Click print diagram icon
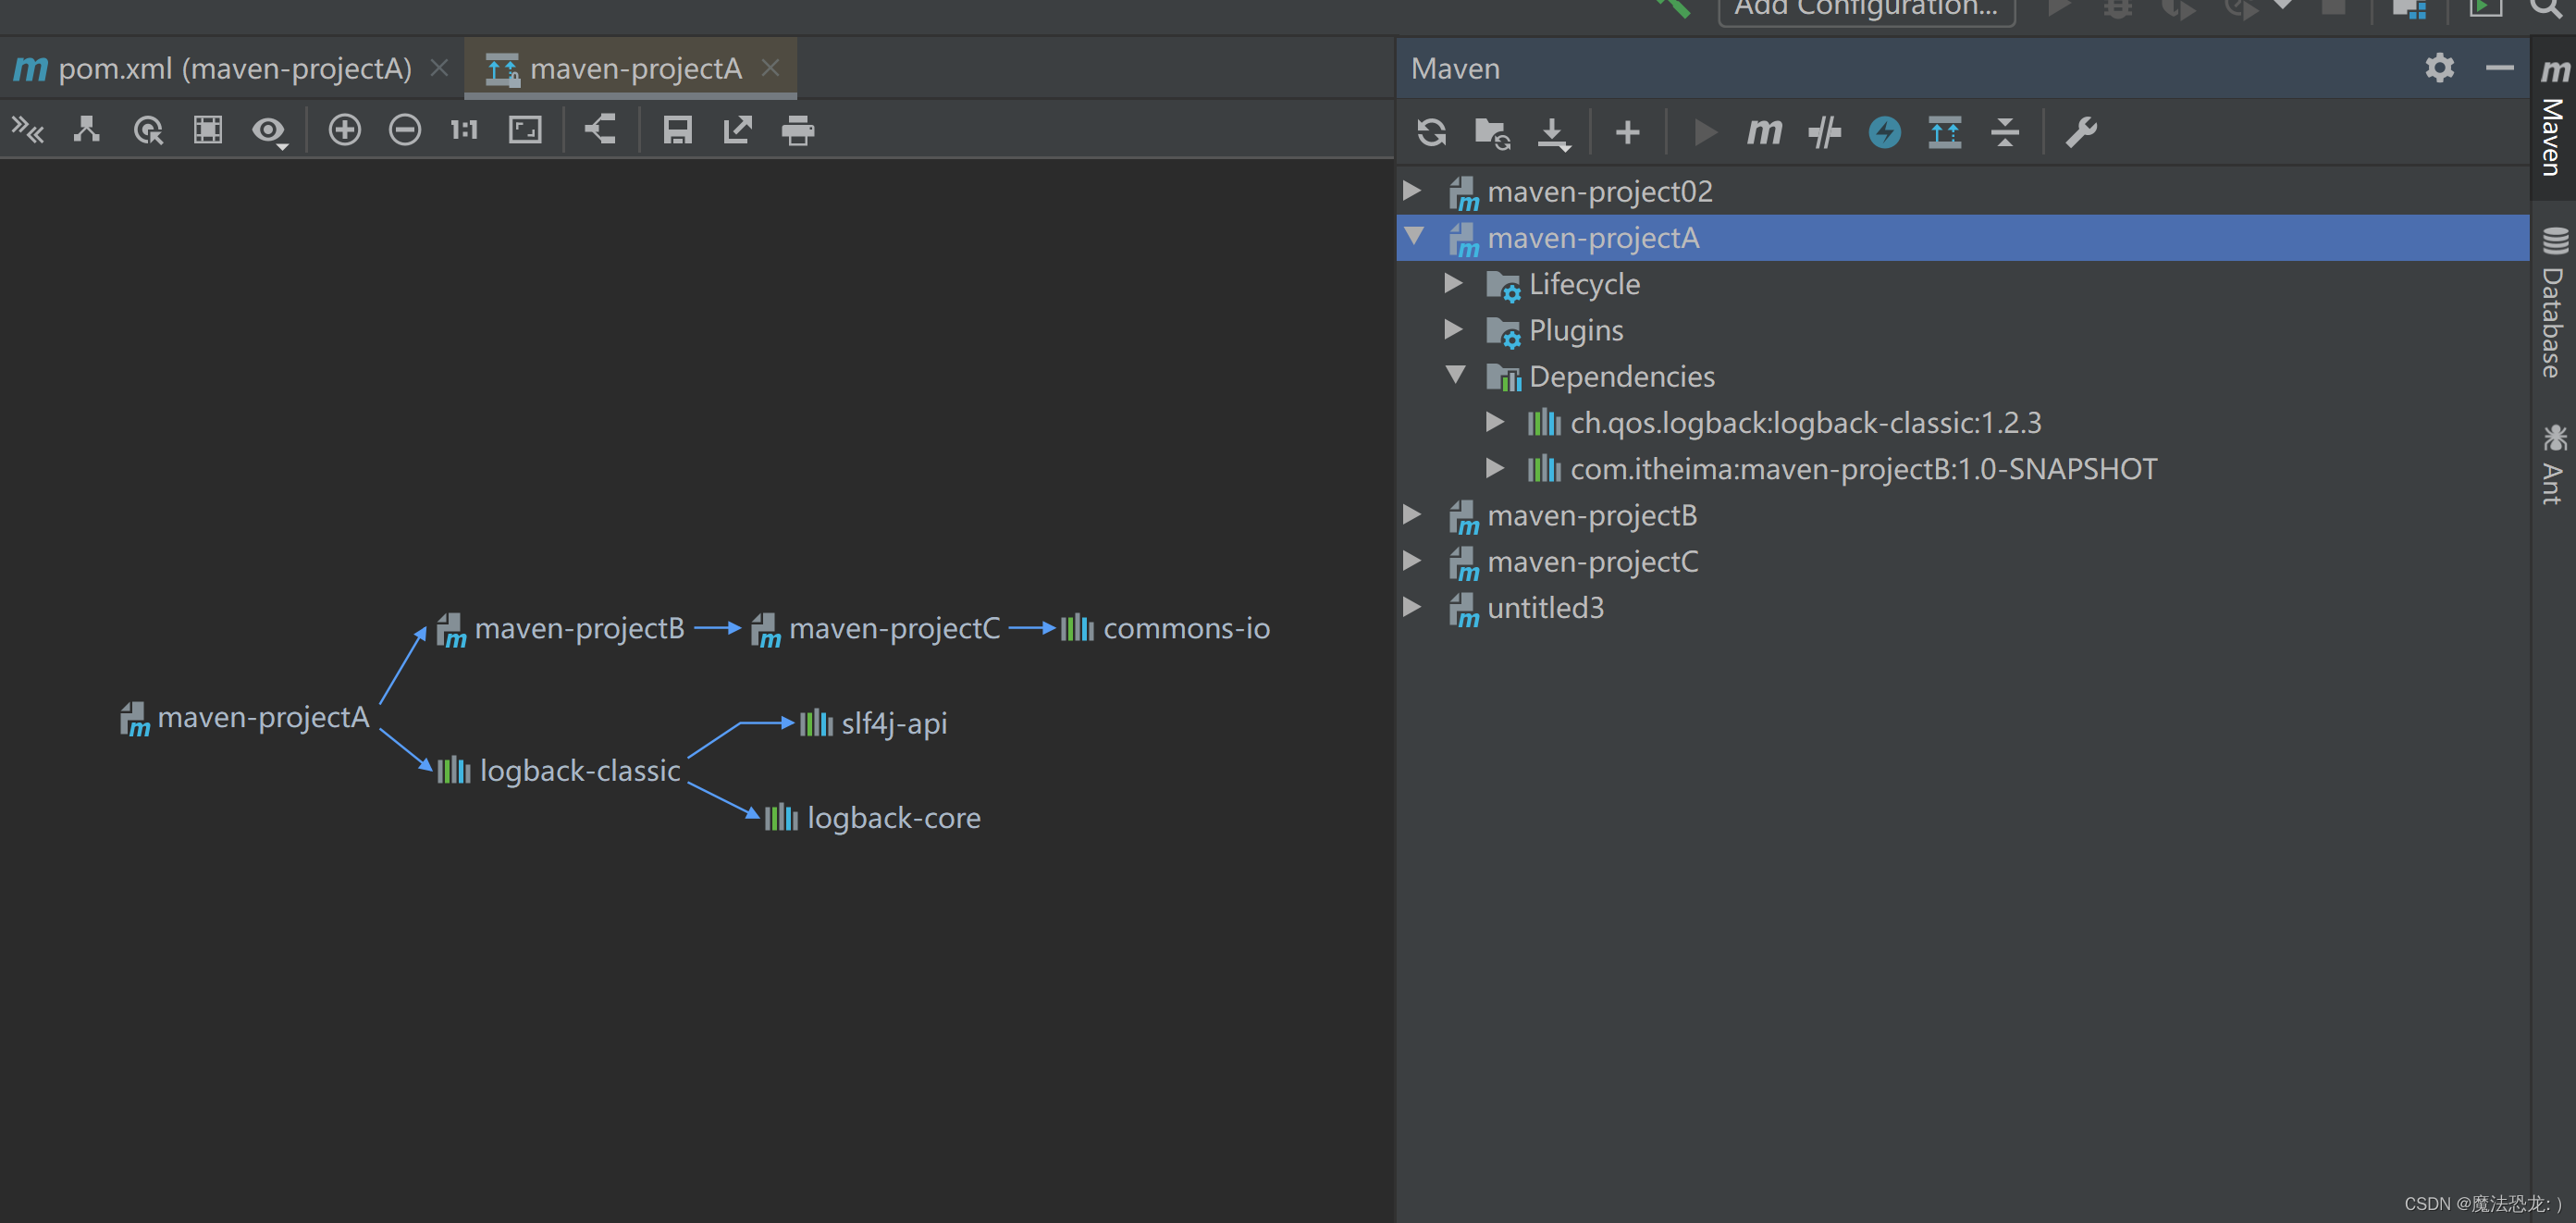The width and height of the screenshot is (2576, 1223). point(797,130)
